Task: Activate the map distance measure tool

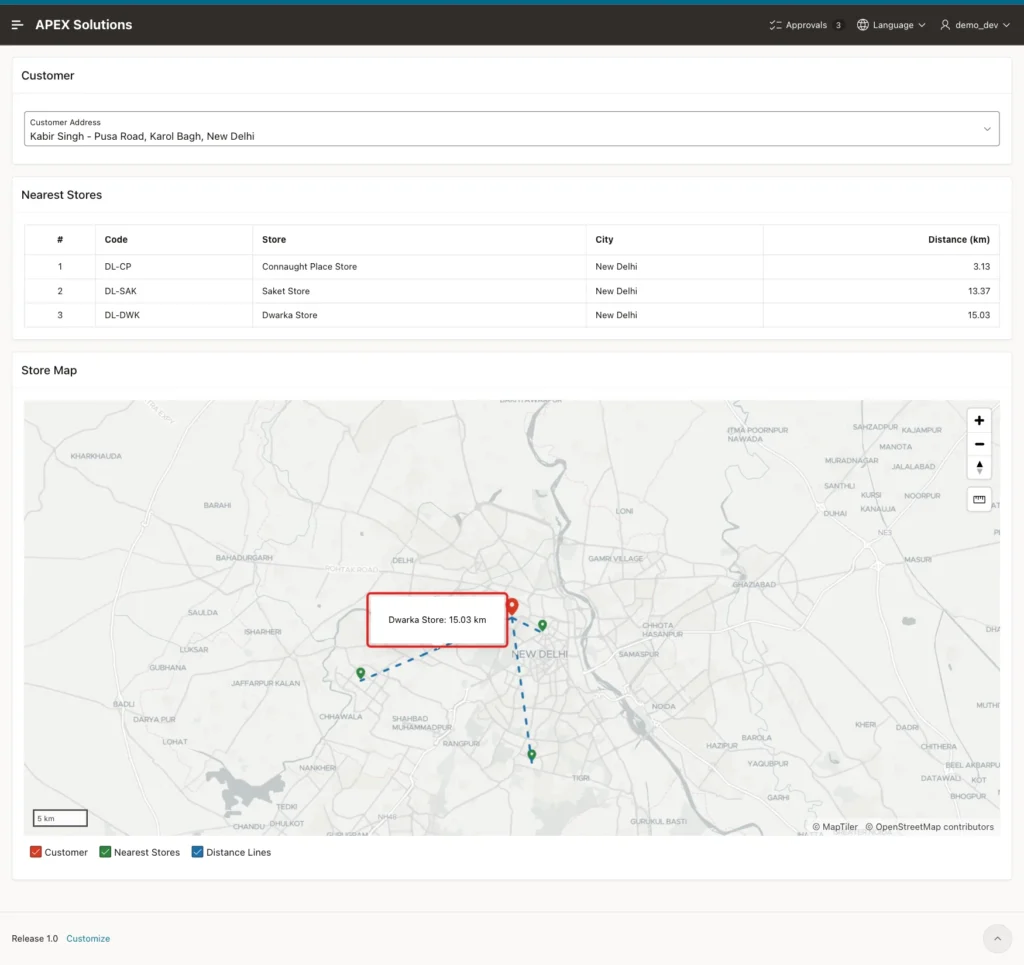Action: (x=979, y=499)
